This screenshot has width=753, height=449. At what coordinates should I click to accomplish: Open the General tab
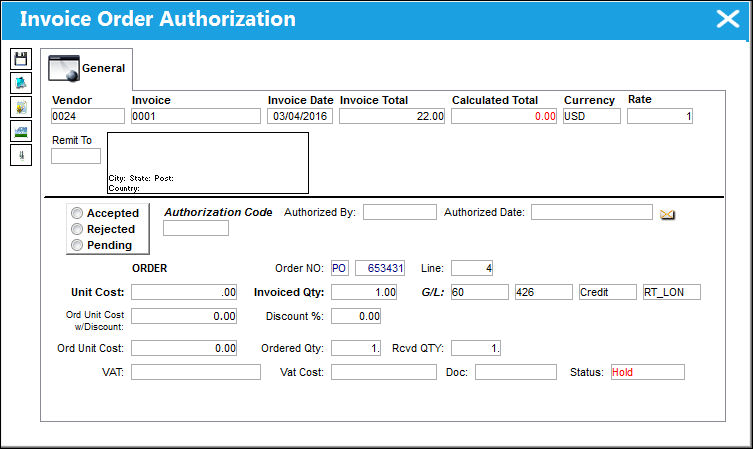coord(86,69)
